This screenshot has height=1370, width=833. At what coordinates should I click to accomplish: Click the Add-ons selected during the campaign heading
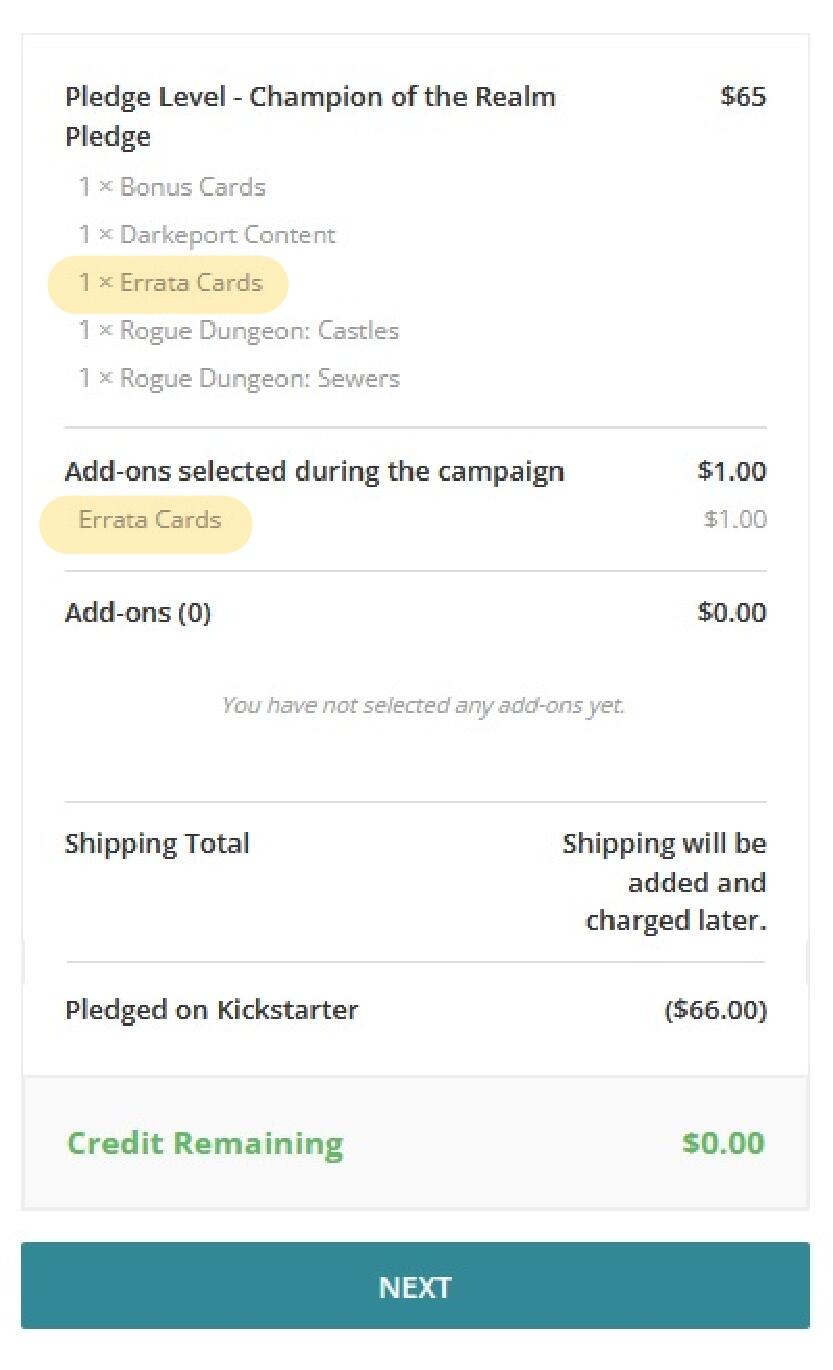point(314,471)
